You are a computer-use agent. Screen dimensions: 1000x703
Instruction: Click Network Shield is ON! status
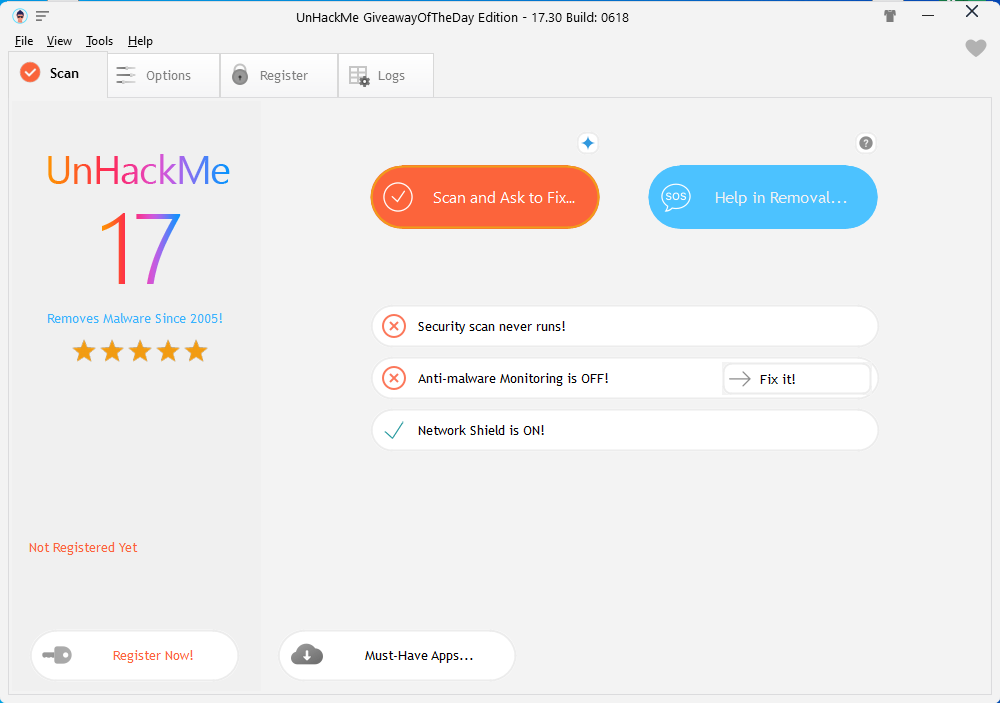[x=625, y=431]
